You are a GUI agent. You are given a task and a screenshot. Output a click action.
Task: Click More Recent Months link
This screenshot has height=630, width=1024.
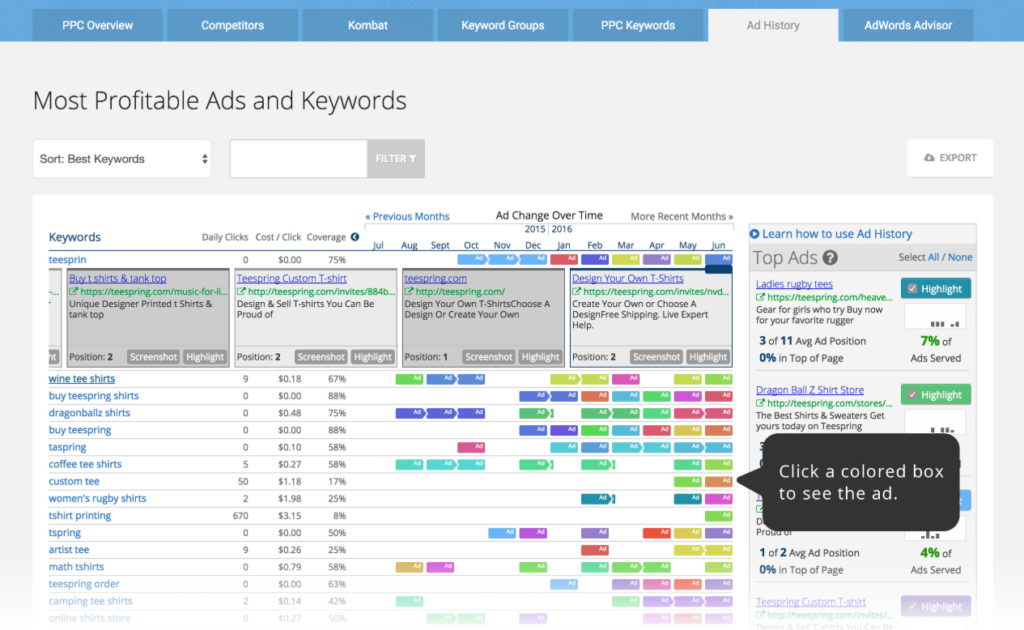[682, 216]
